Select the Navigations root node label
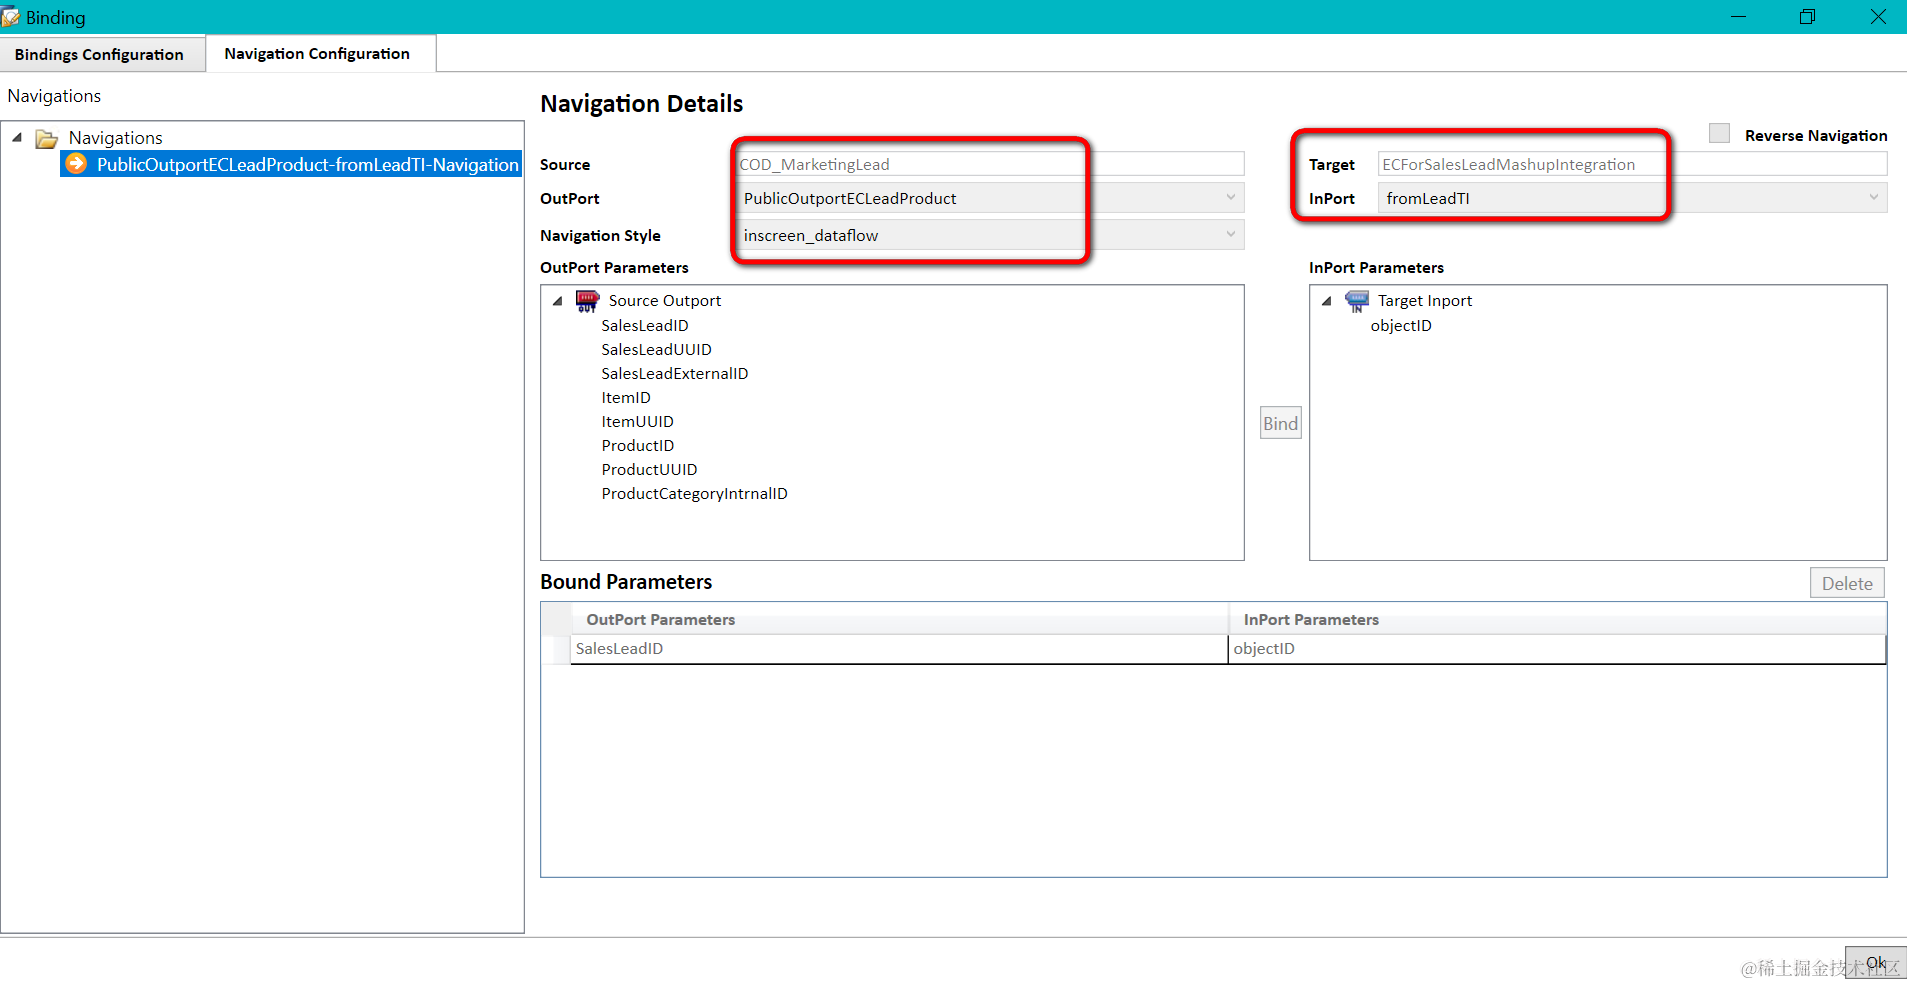 (115, 138)
